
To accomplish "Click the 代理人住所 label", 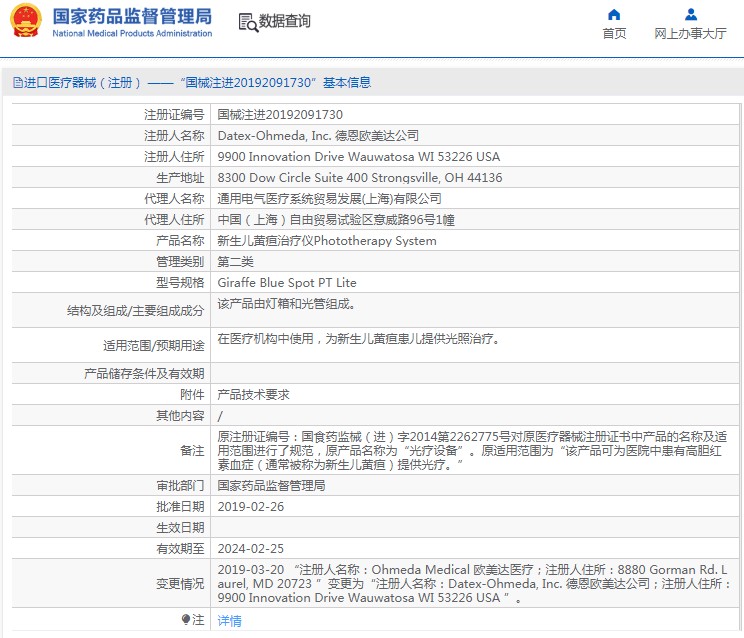I will click(174, 220).
